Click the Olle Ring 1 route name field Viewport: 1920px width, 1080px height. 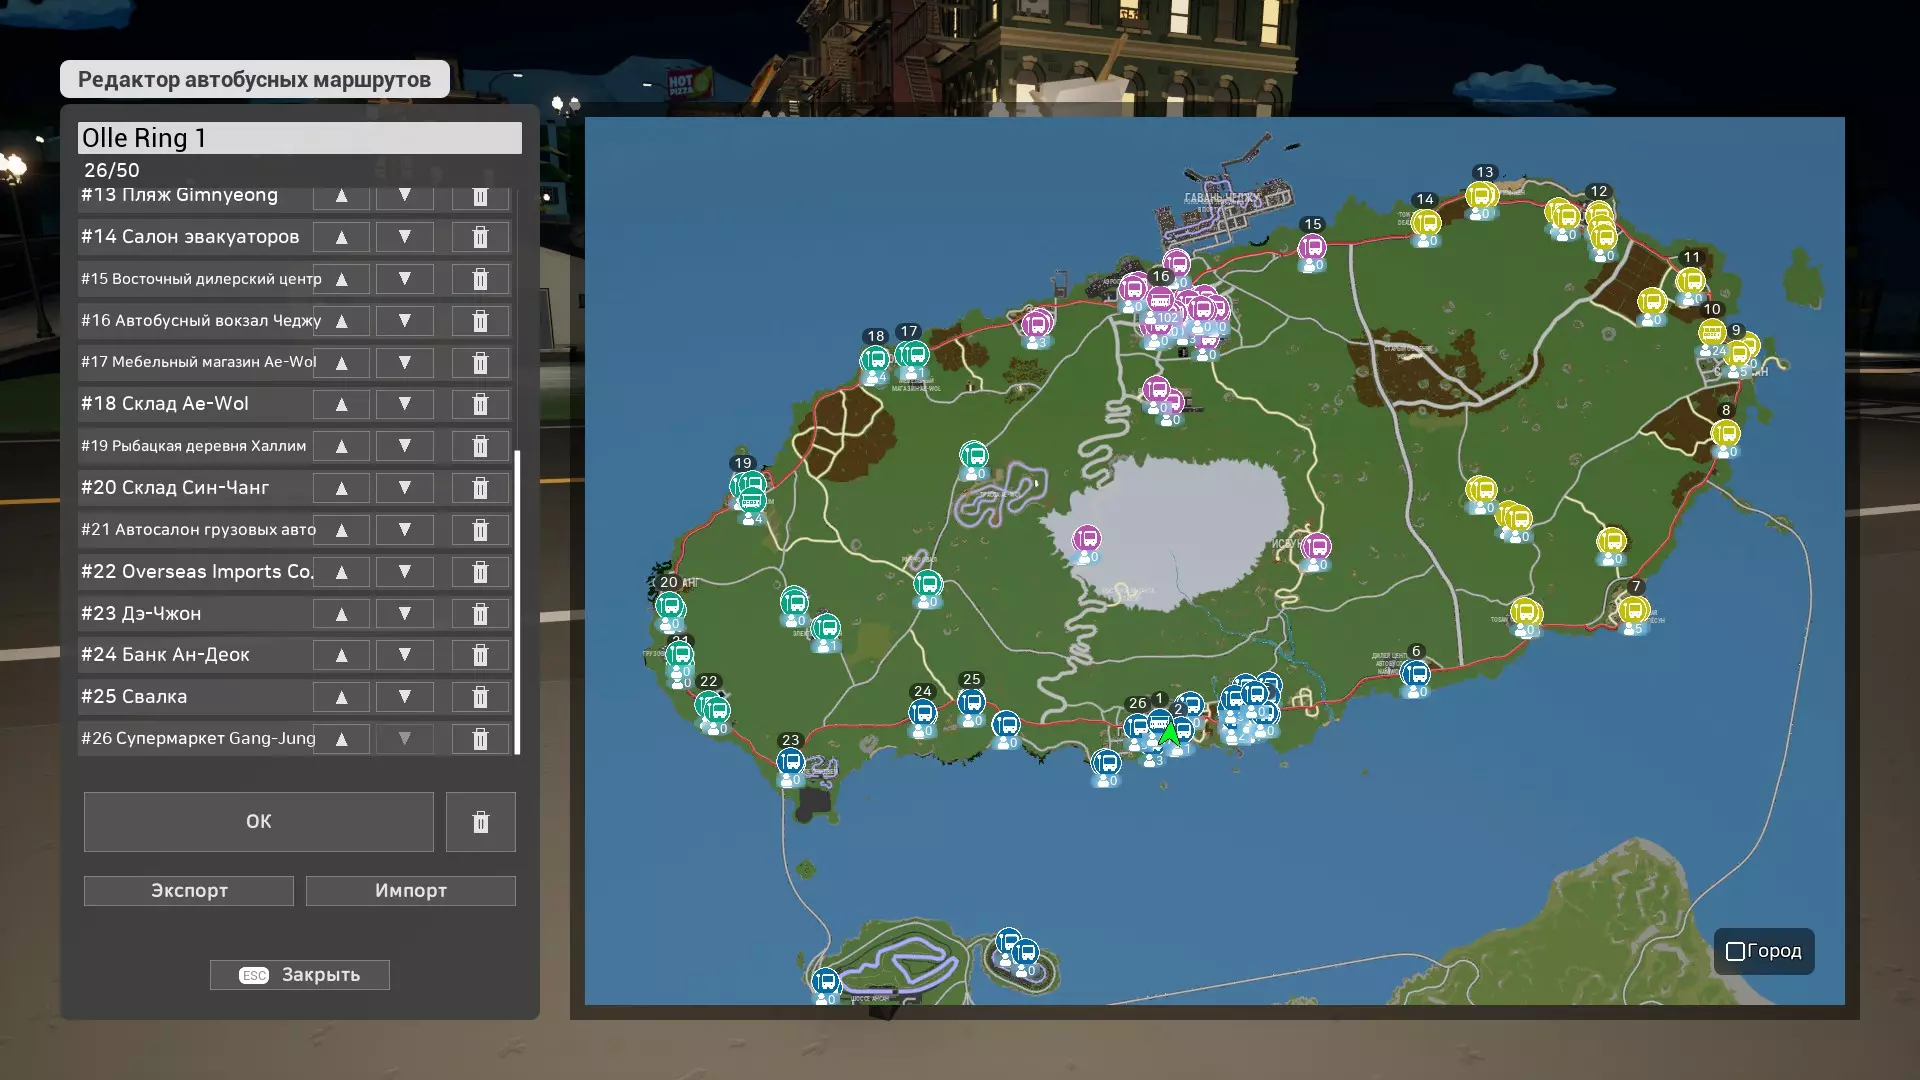300,138
